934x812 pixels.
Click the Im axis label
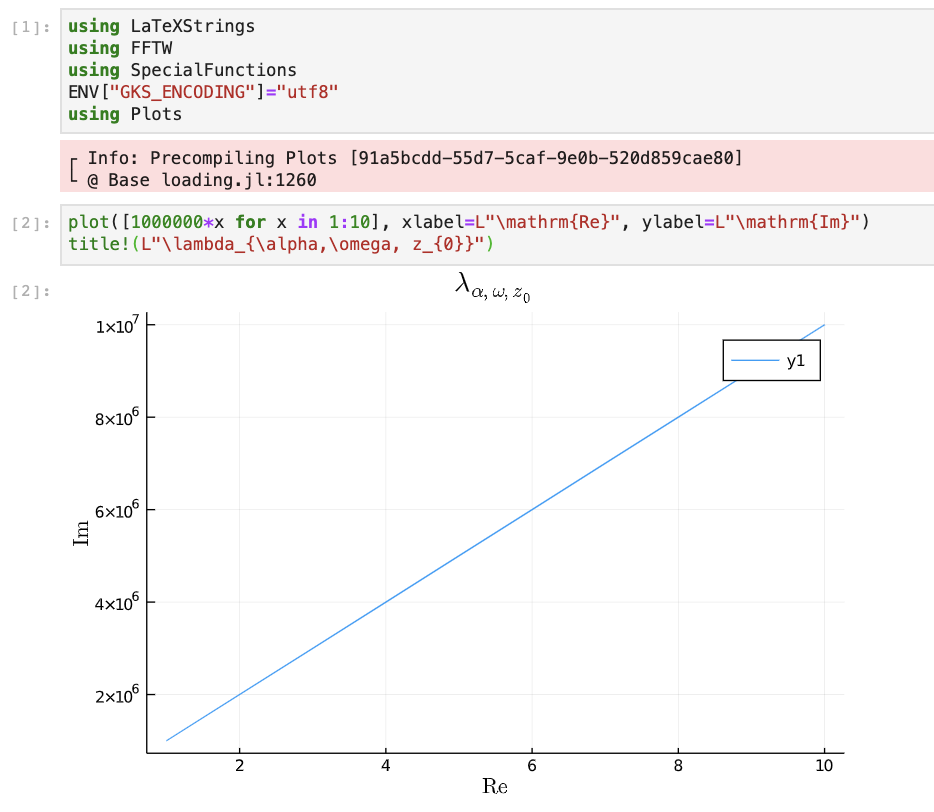click(82, 532)
